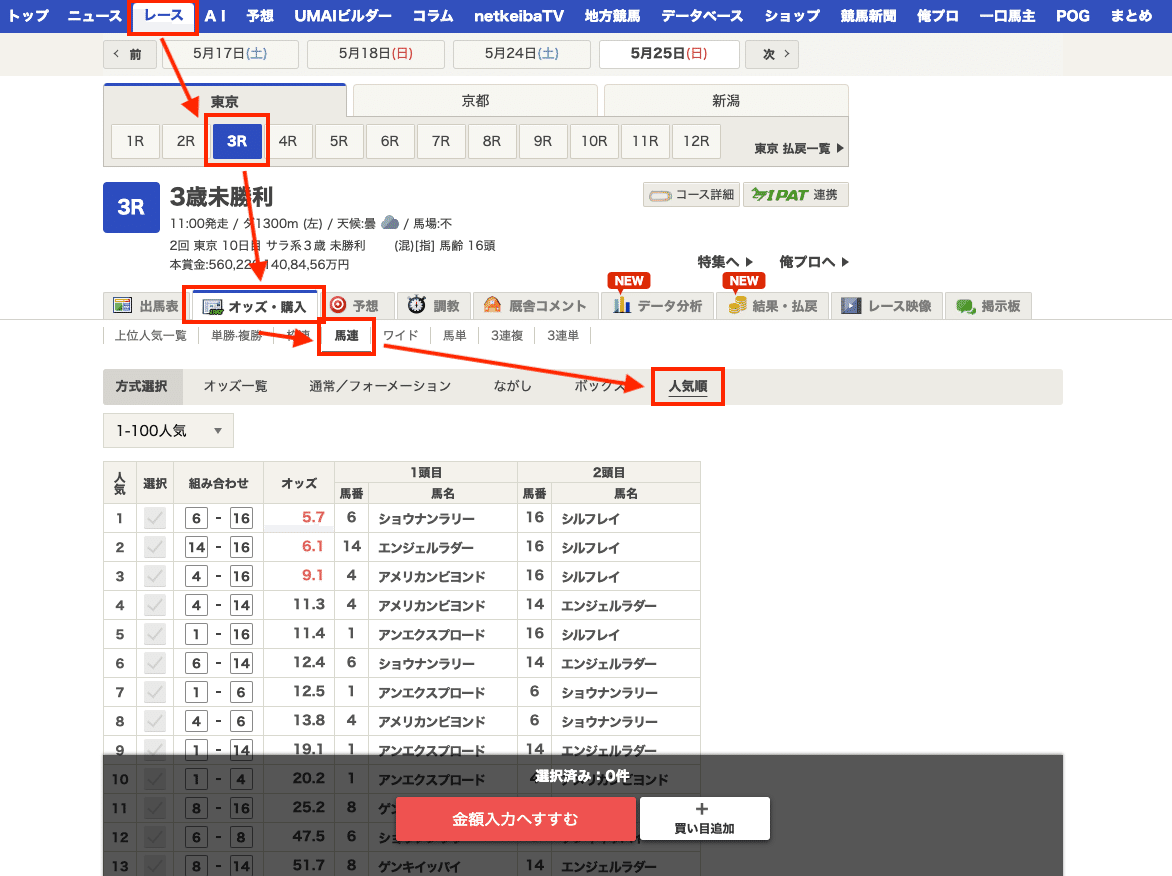Viewport: 1172px width, 876px height.
Task: Select the 3連単 bet type tab
Action: click(x=563, y=336)
